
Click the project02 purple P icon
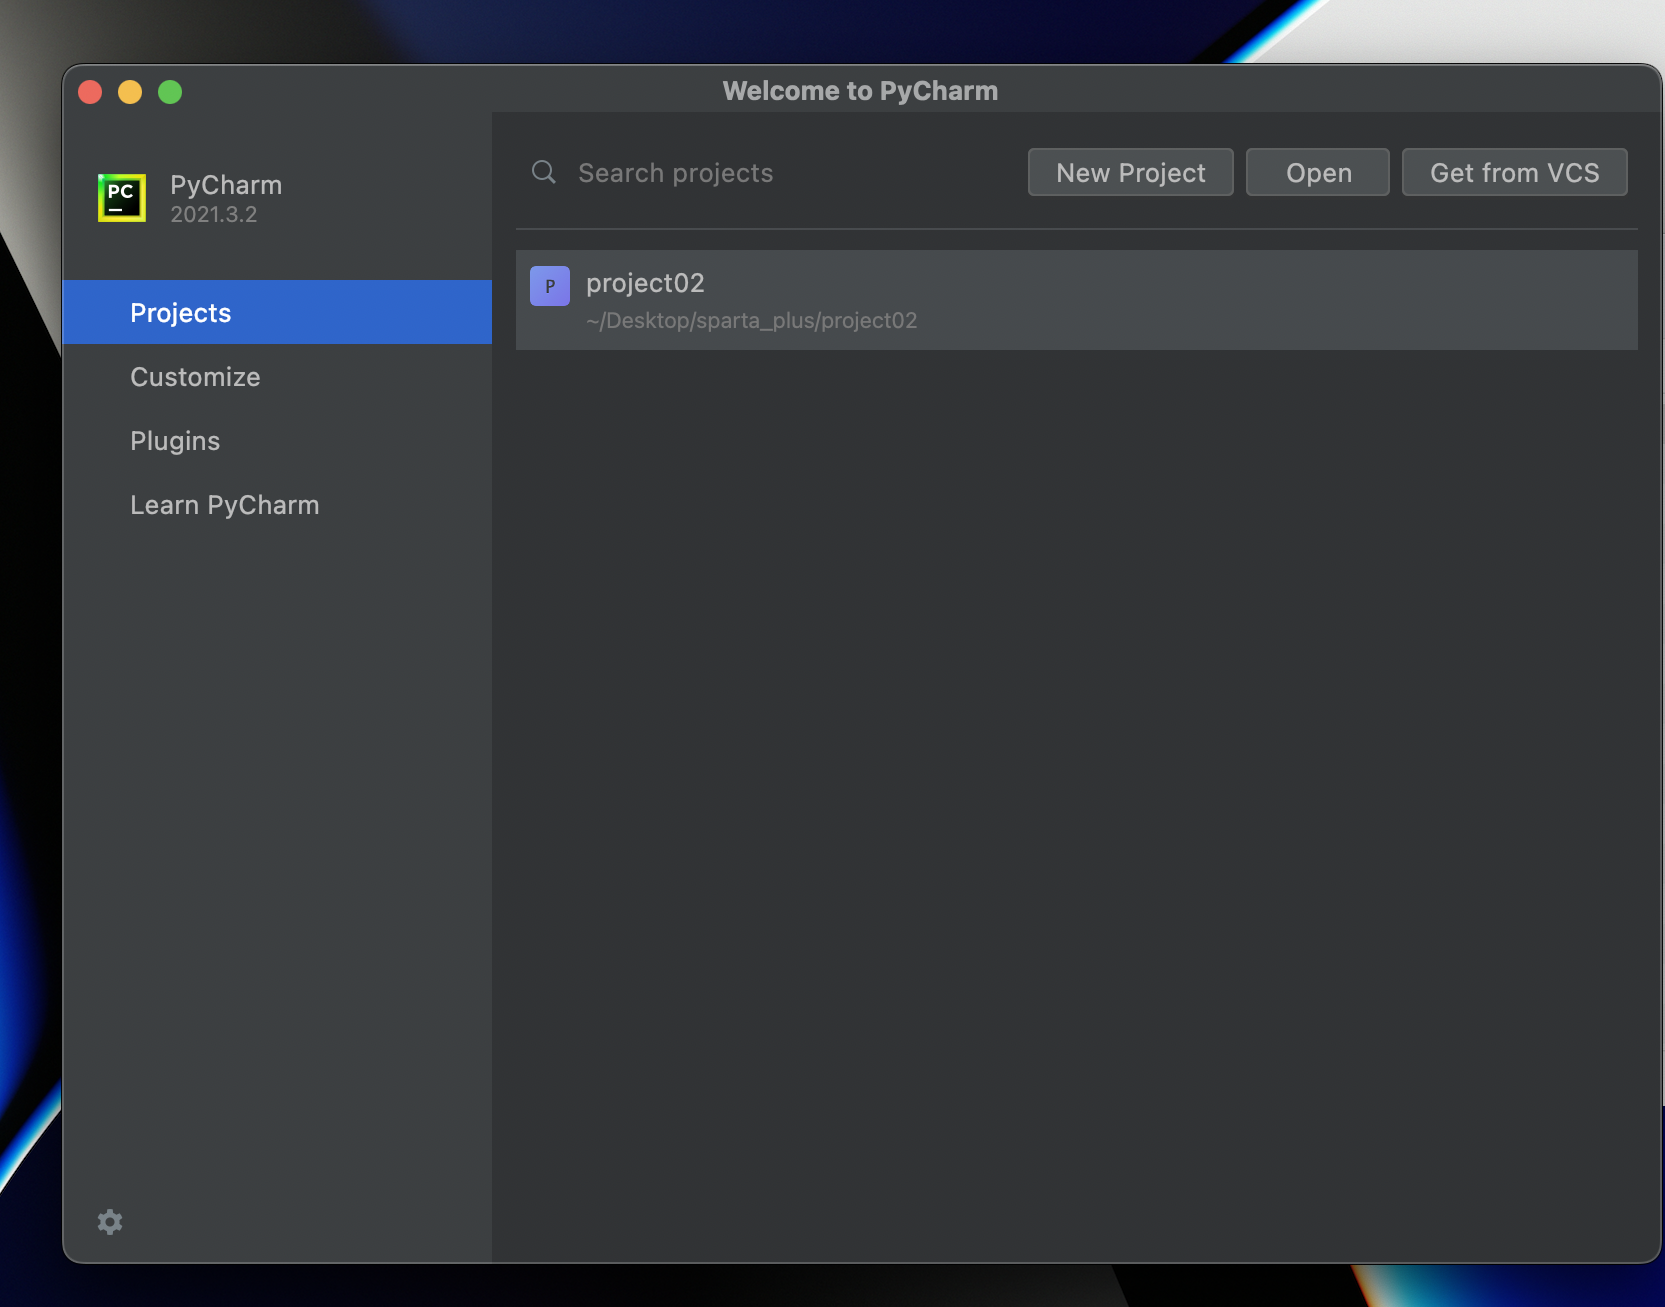550,286
